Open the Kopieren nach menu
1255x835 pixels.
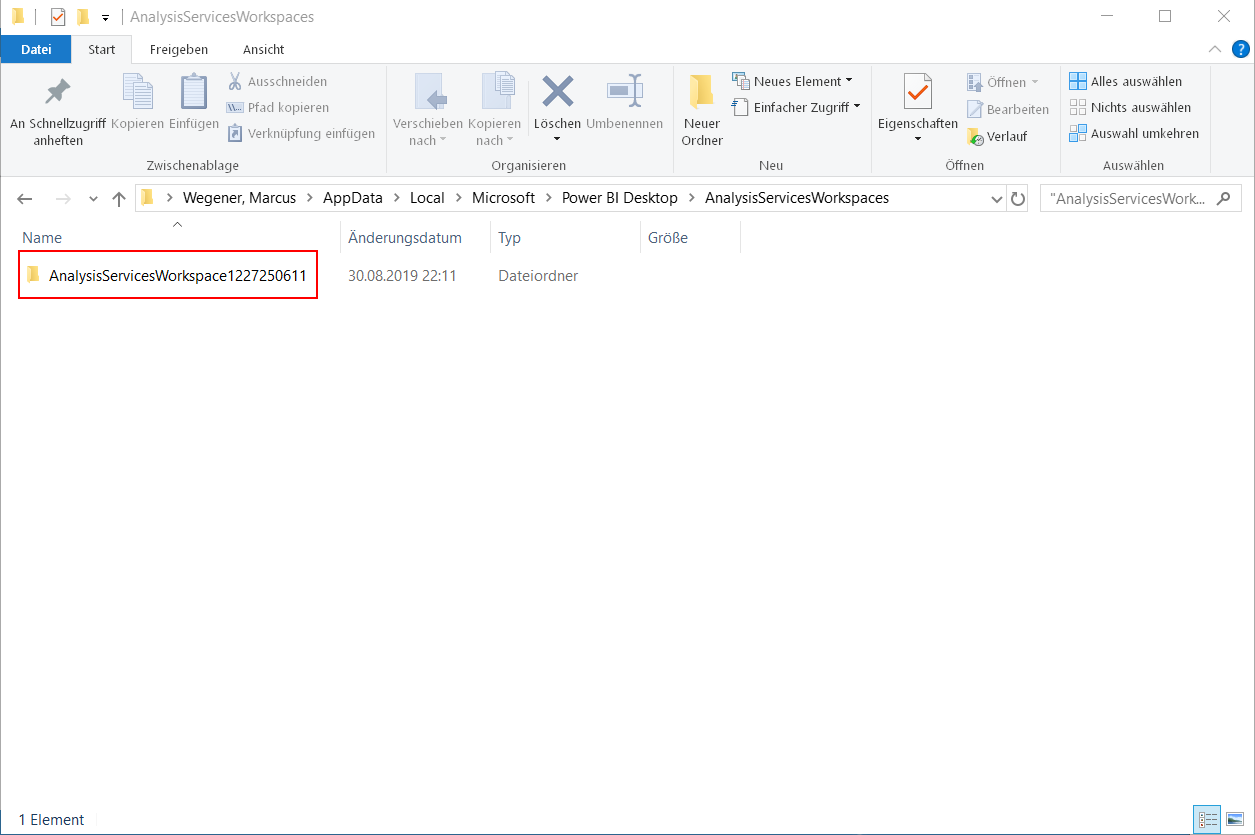coord(495,110)
